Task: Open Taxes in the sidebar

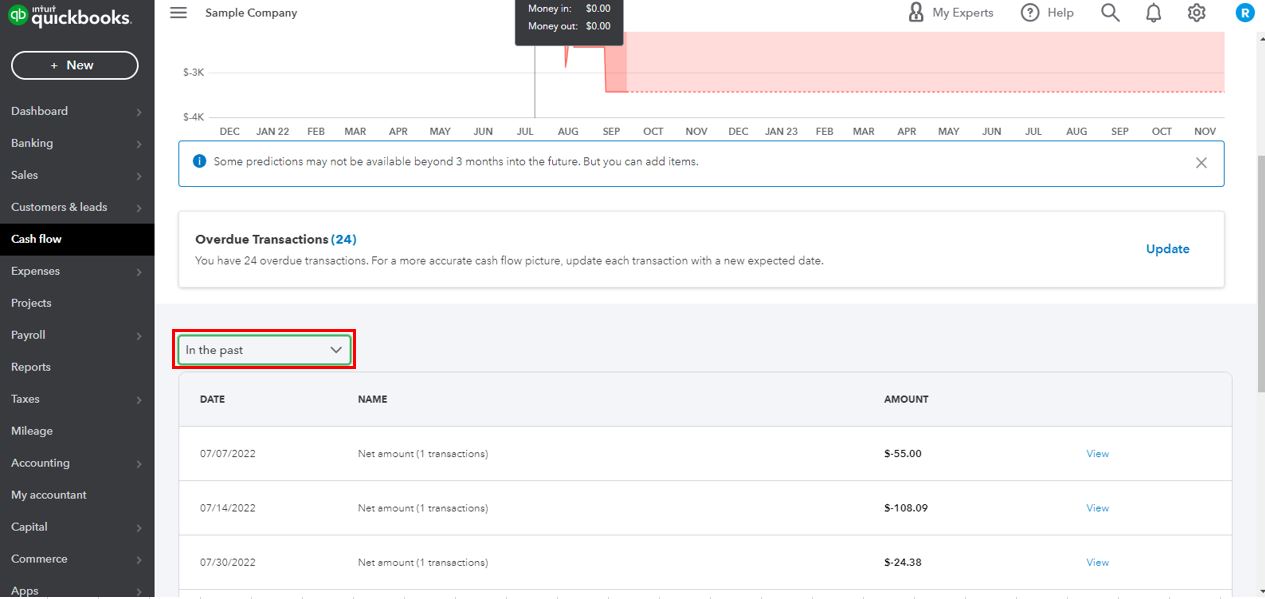Action: pyautogui.click(x=25, y=399)
